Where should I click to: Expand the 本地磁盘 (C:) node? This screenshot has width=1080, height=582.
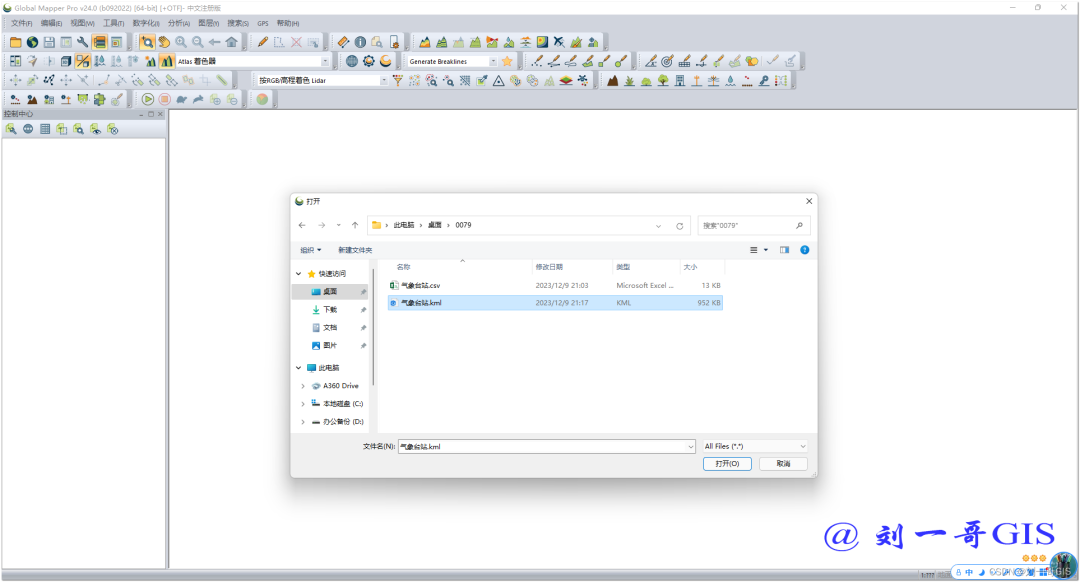pos(303,404)
